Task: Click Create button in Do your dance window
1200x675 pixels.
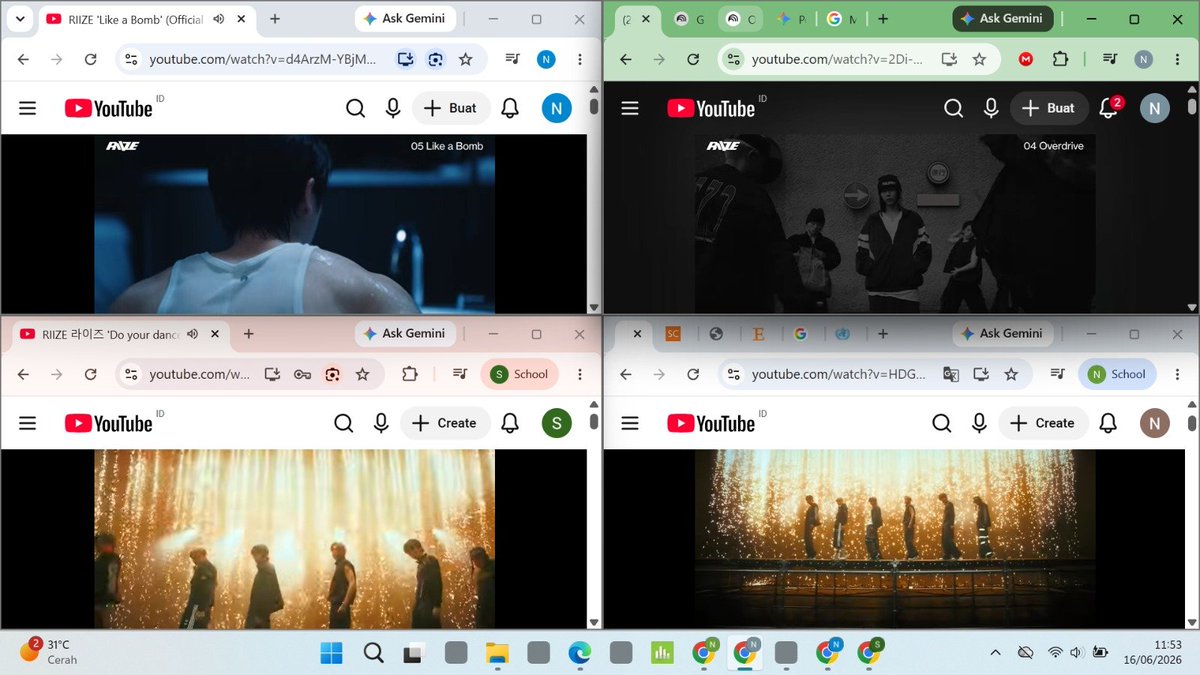Action: coord(445,423)
